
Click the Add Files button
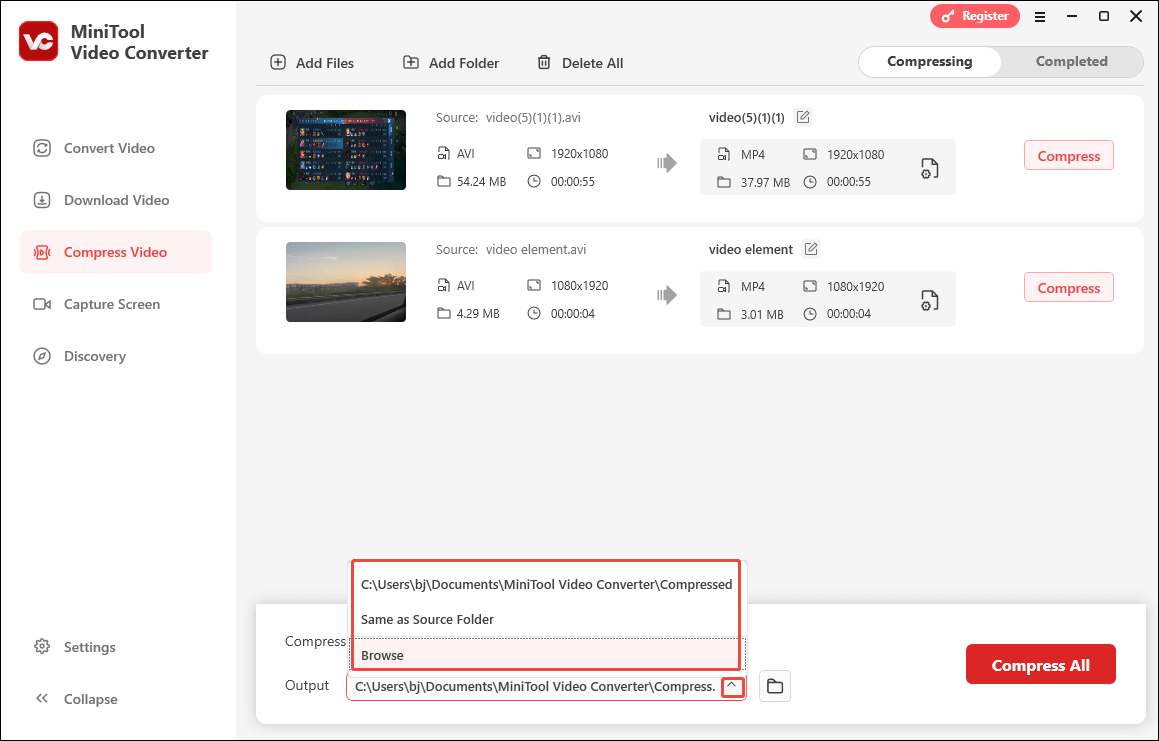click(x=312, y=63)
